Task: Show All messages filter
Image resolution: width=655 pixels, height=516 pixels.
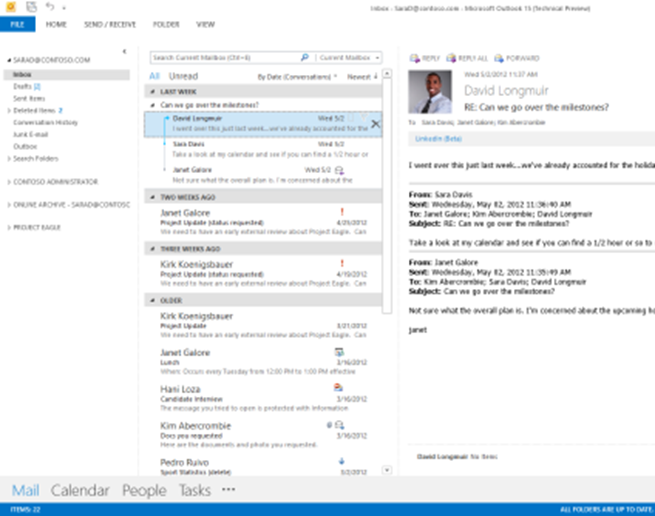Action: click(154, 76)
